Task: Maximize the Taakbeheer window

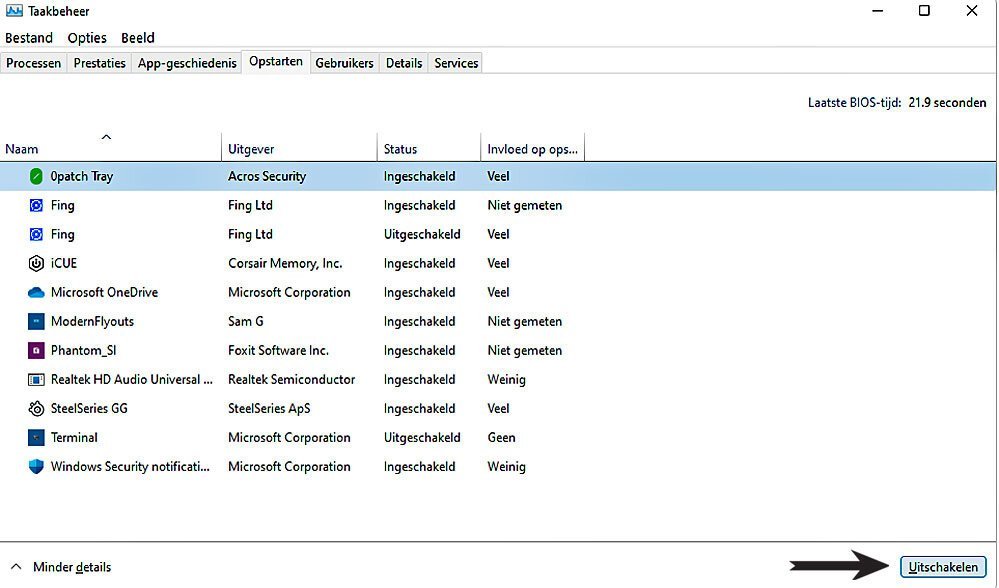Action: point(924,10)
